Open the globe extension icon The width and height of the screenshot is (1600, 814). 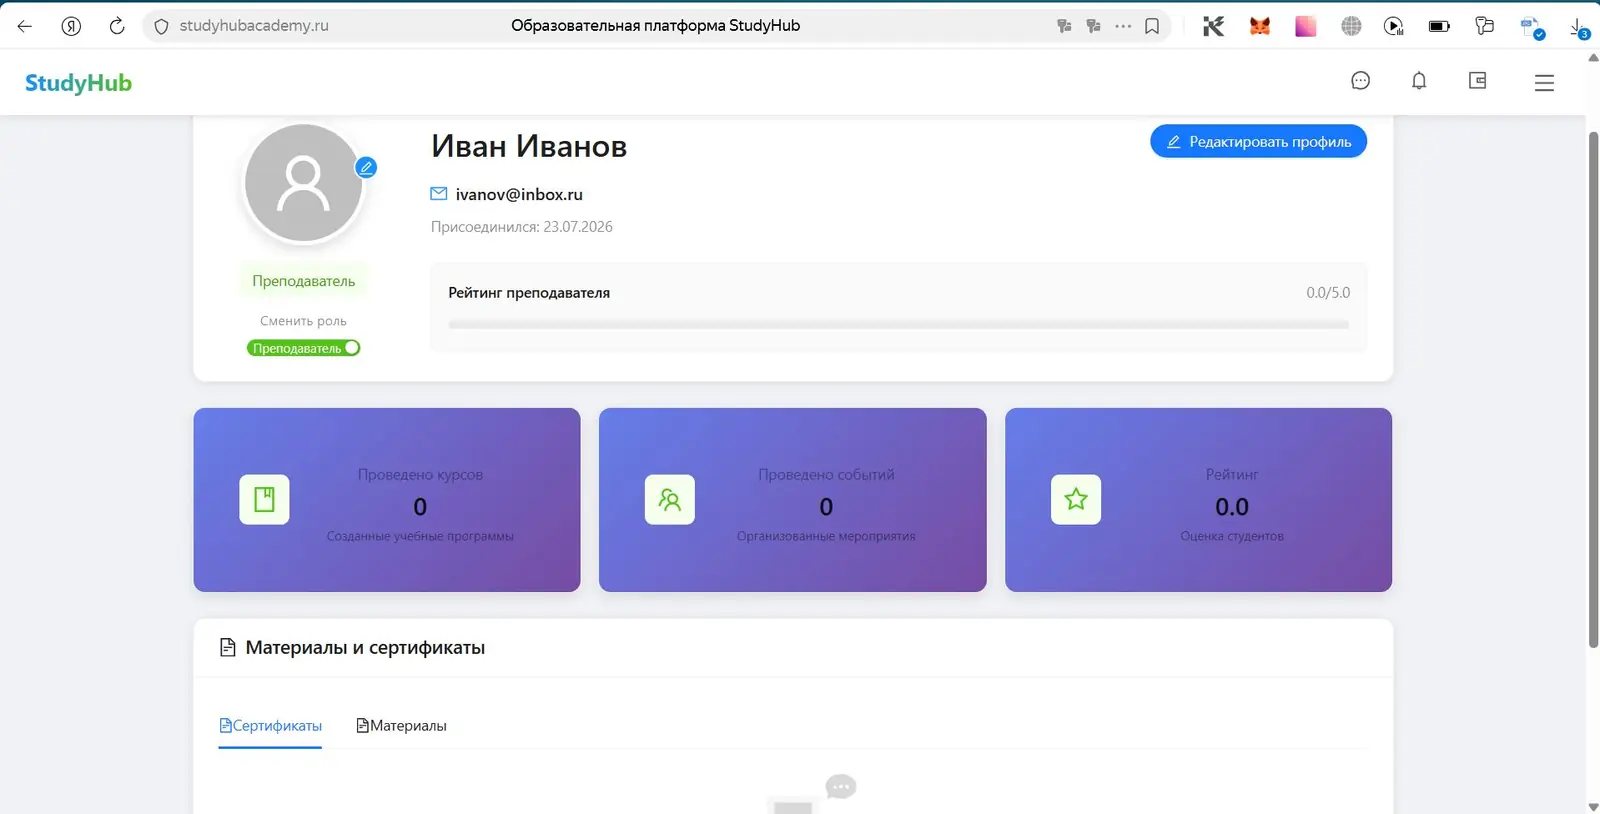tap(1351, 26)
